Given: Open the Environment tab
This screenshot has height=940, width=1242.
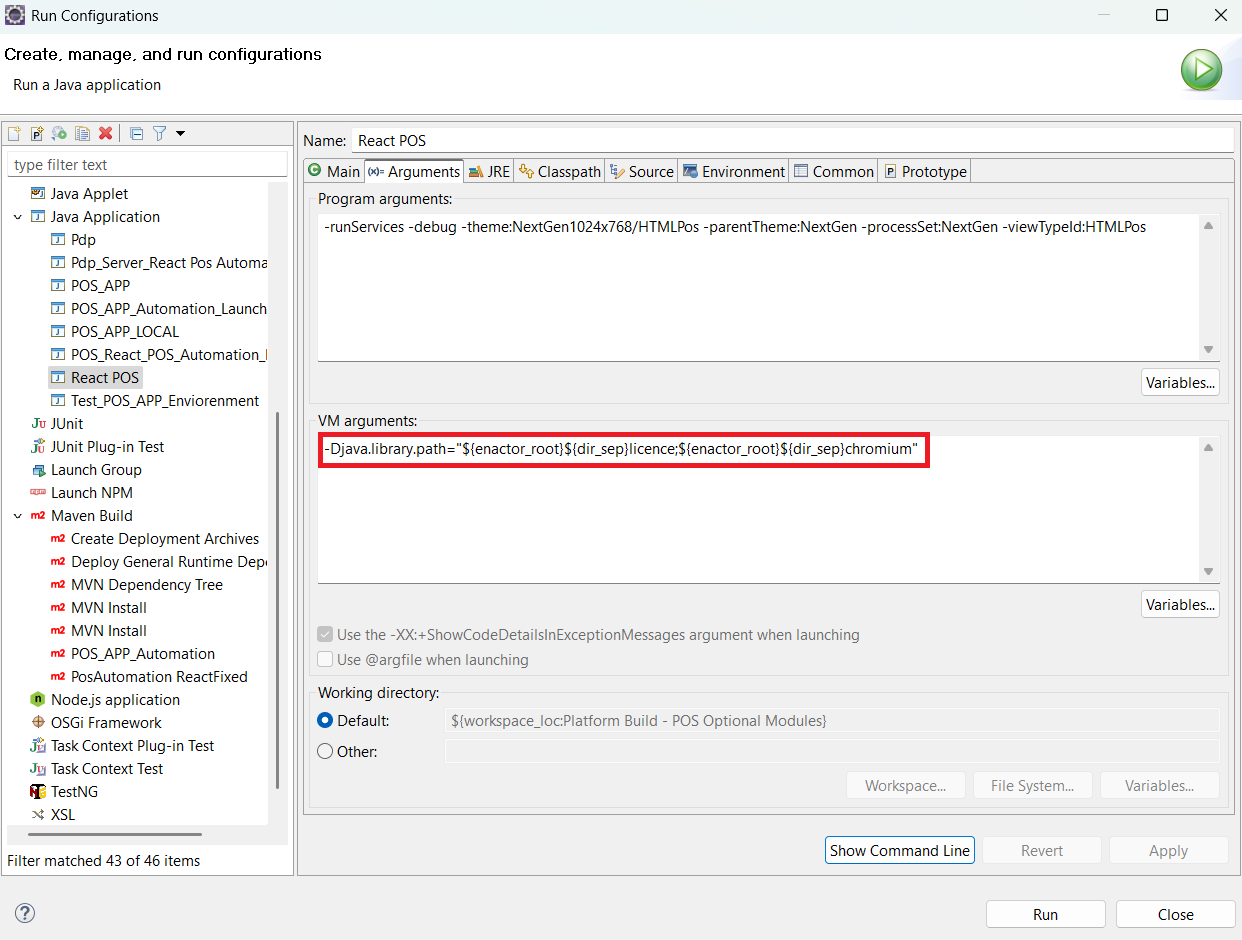Looking at the screenshot, I should pos(734,171).
